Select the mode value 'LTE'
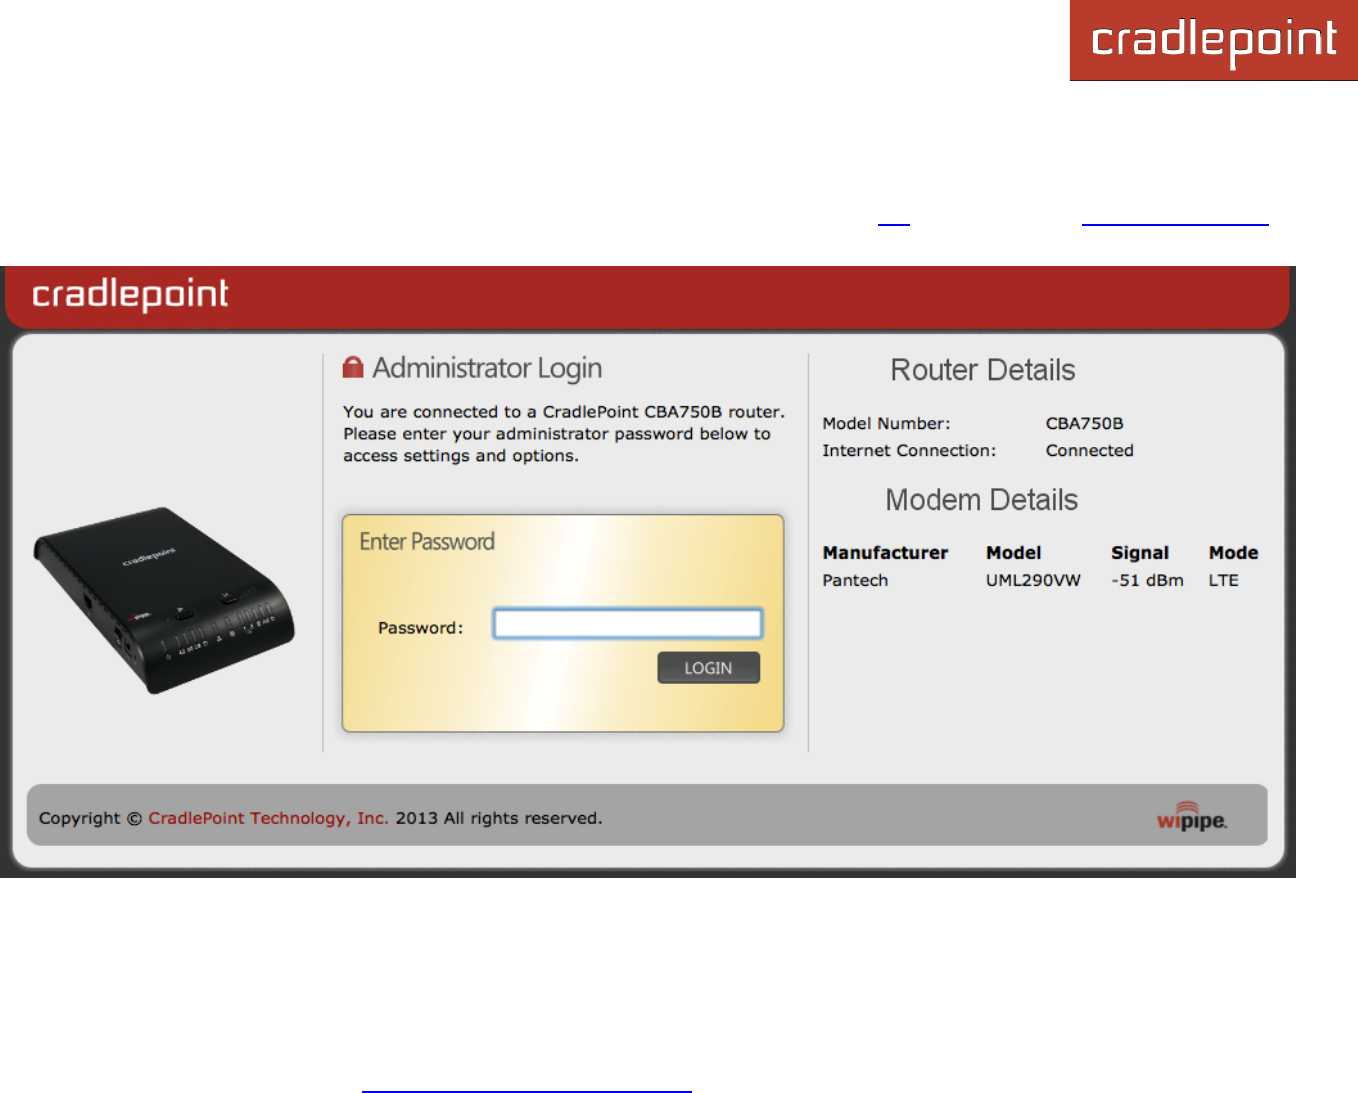 click(x=1223, y=580)
